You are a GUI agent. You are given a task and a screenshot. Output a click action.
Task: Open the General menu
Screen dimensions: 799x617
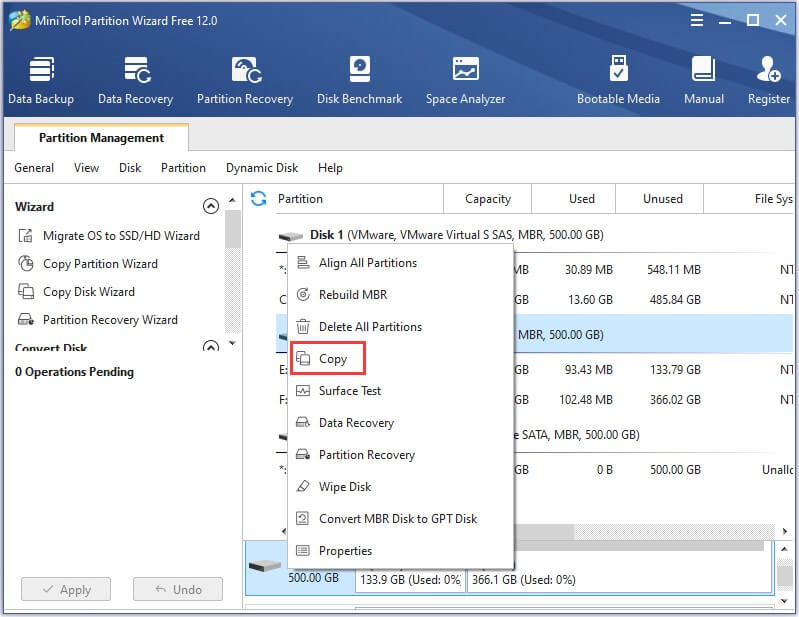34,168
